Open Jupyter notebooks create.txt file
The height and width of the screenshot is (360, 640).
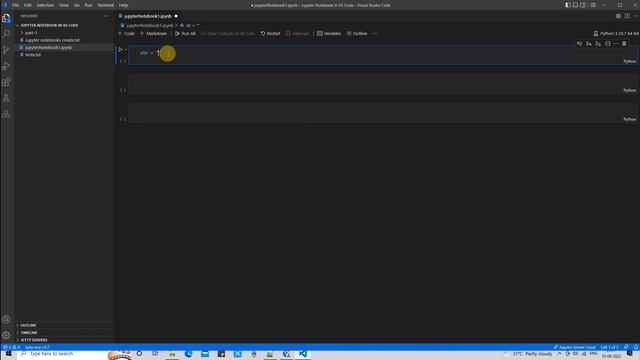[x=52, y=40]
